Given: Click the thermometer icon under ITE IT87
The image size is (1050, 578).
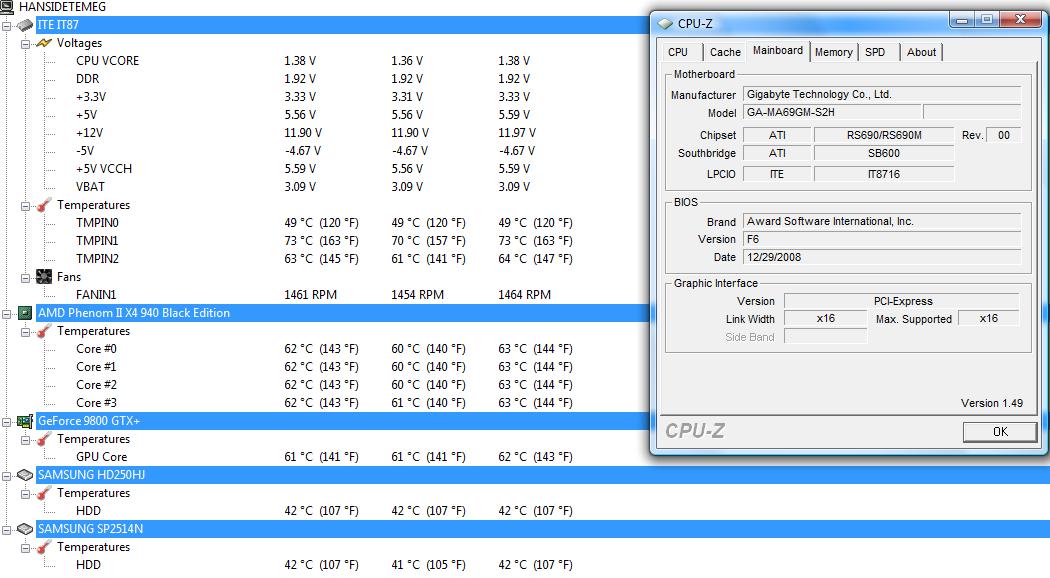Looking at the screenshot, I should coord(44,205).
